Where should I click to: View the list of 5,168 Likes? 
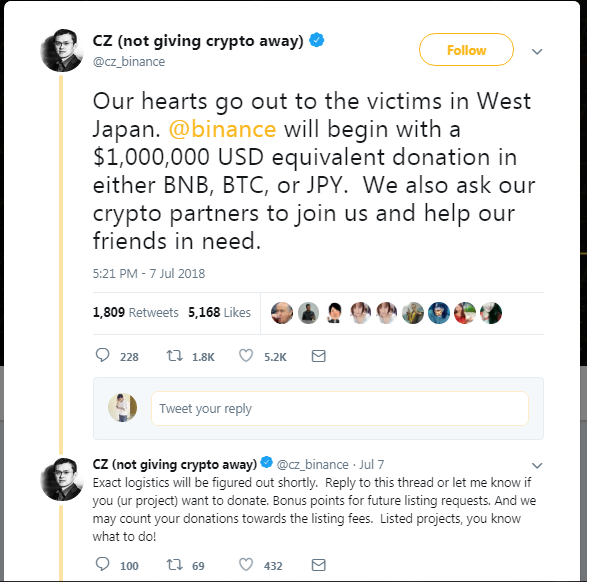tap(219, 312)
